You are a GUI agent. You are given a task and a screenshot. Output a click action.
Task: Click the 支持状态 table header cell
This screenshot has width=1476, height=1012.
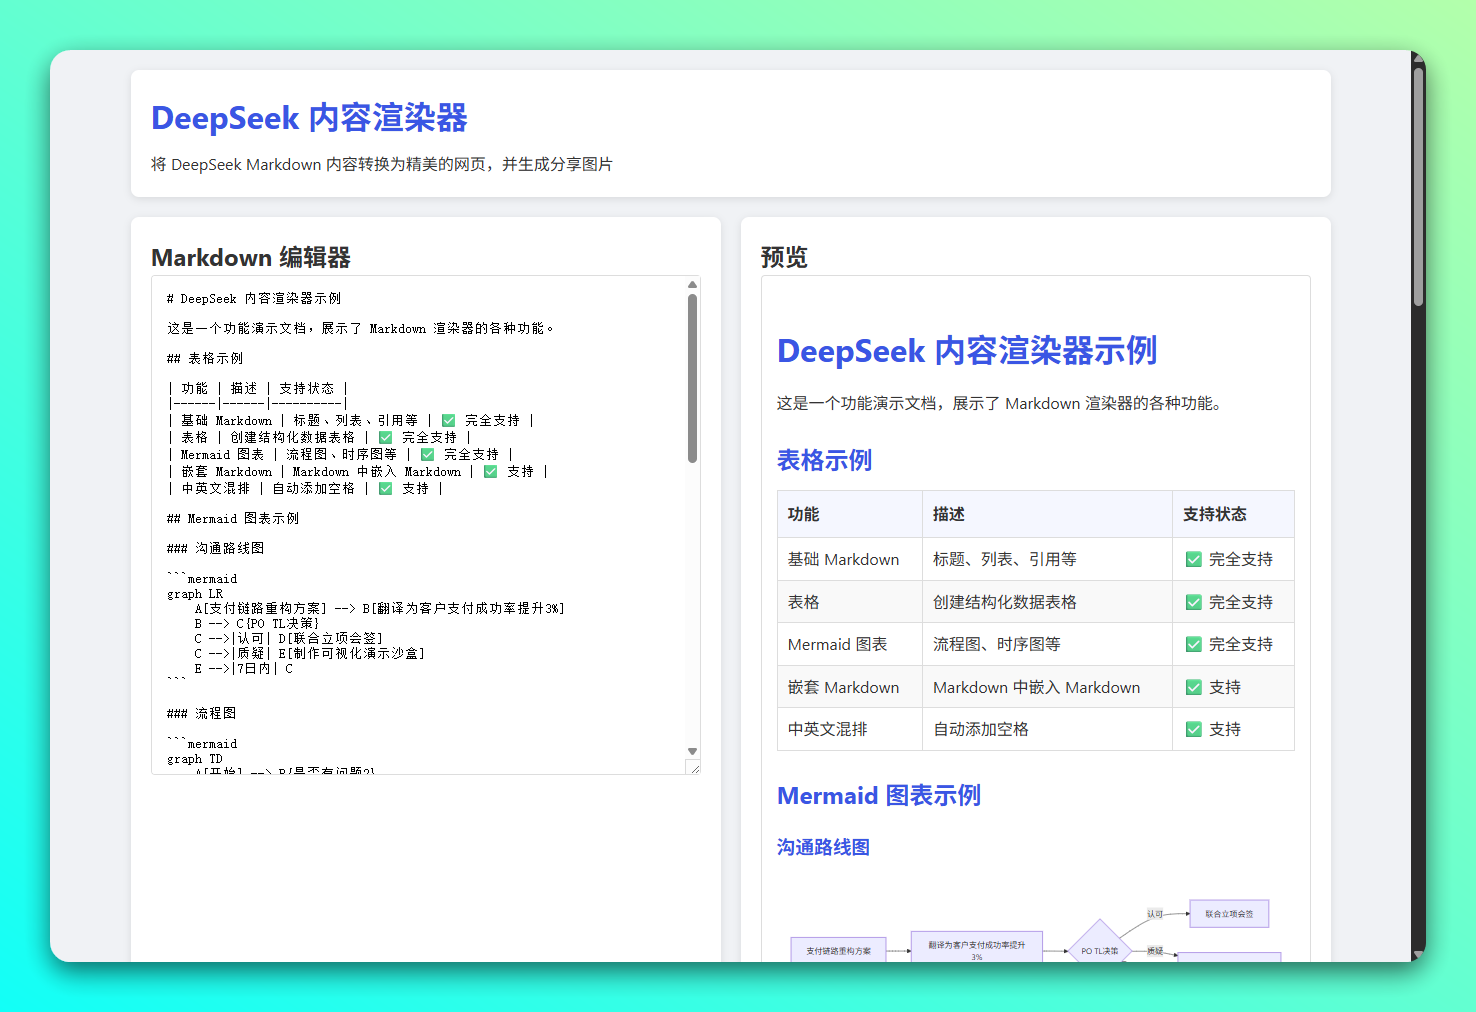(1233, 514)
